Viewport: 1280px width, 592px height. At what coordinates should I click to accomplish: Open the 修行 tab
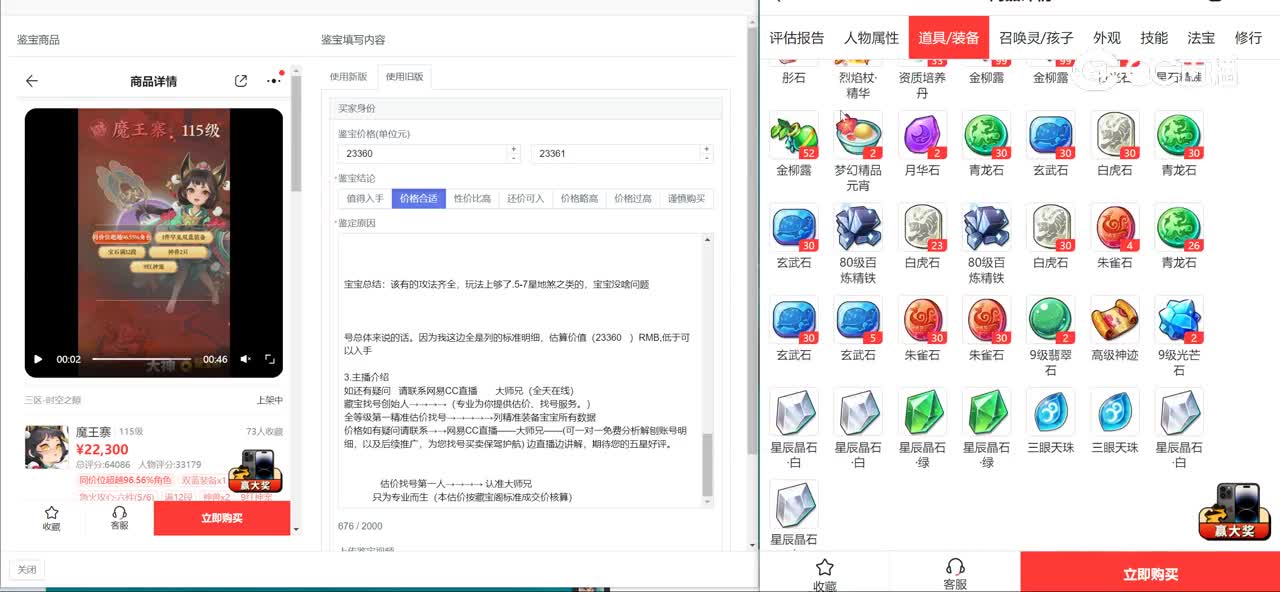1248,38
